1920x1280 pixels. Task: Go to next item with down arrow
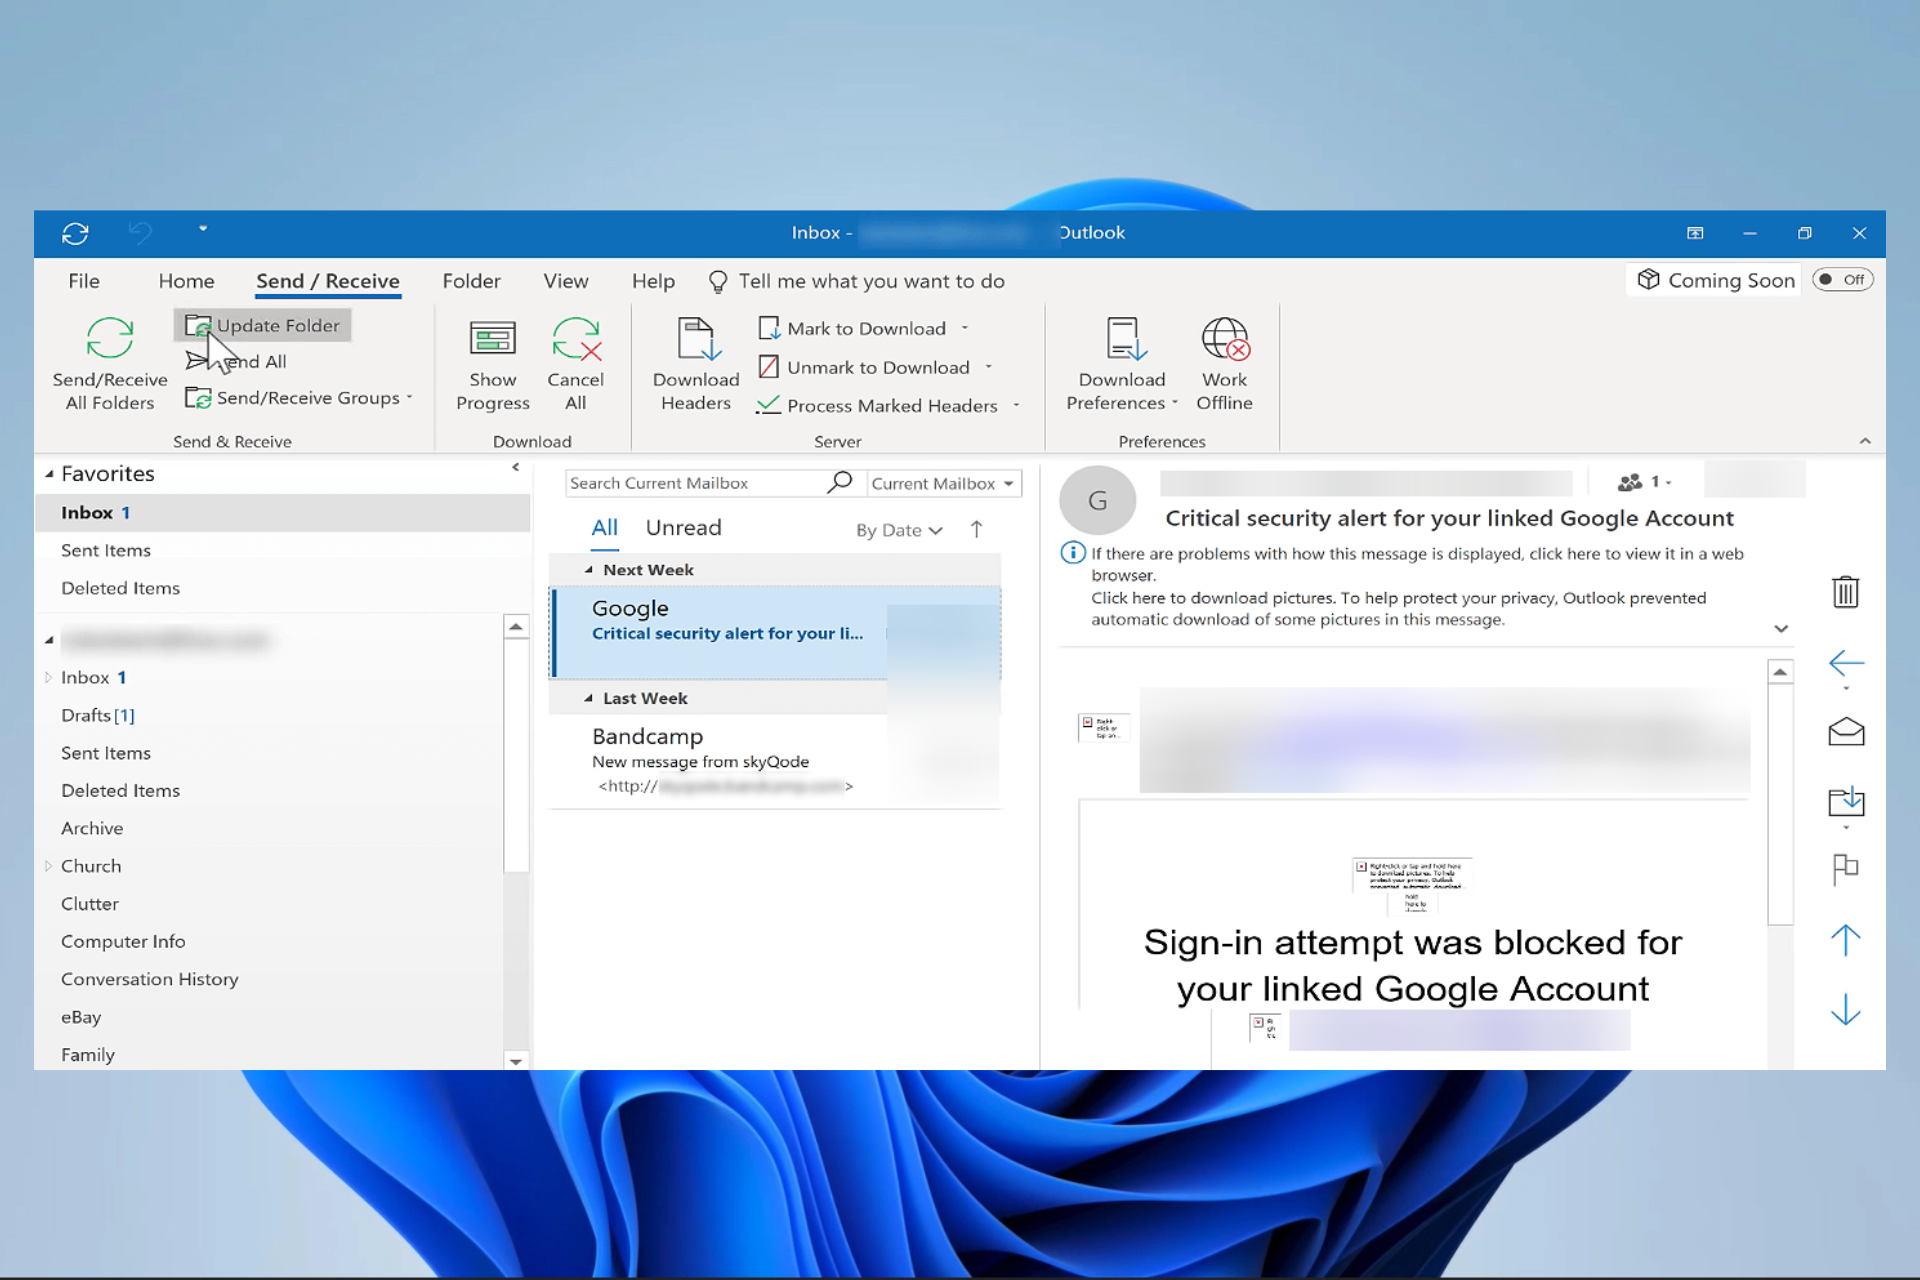(x=1846, y=1010)
